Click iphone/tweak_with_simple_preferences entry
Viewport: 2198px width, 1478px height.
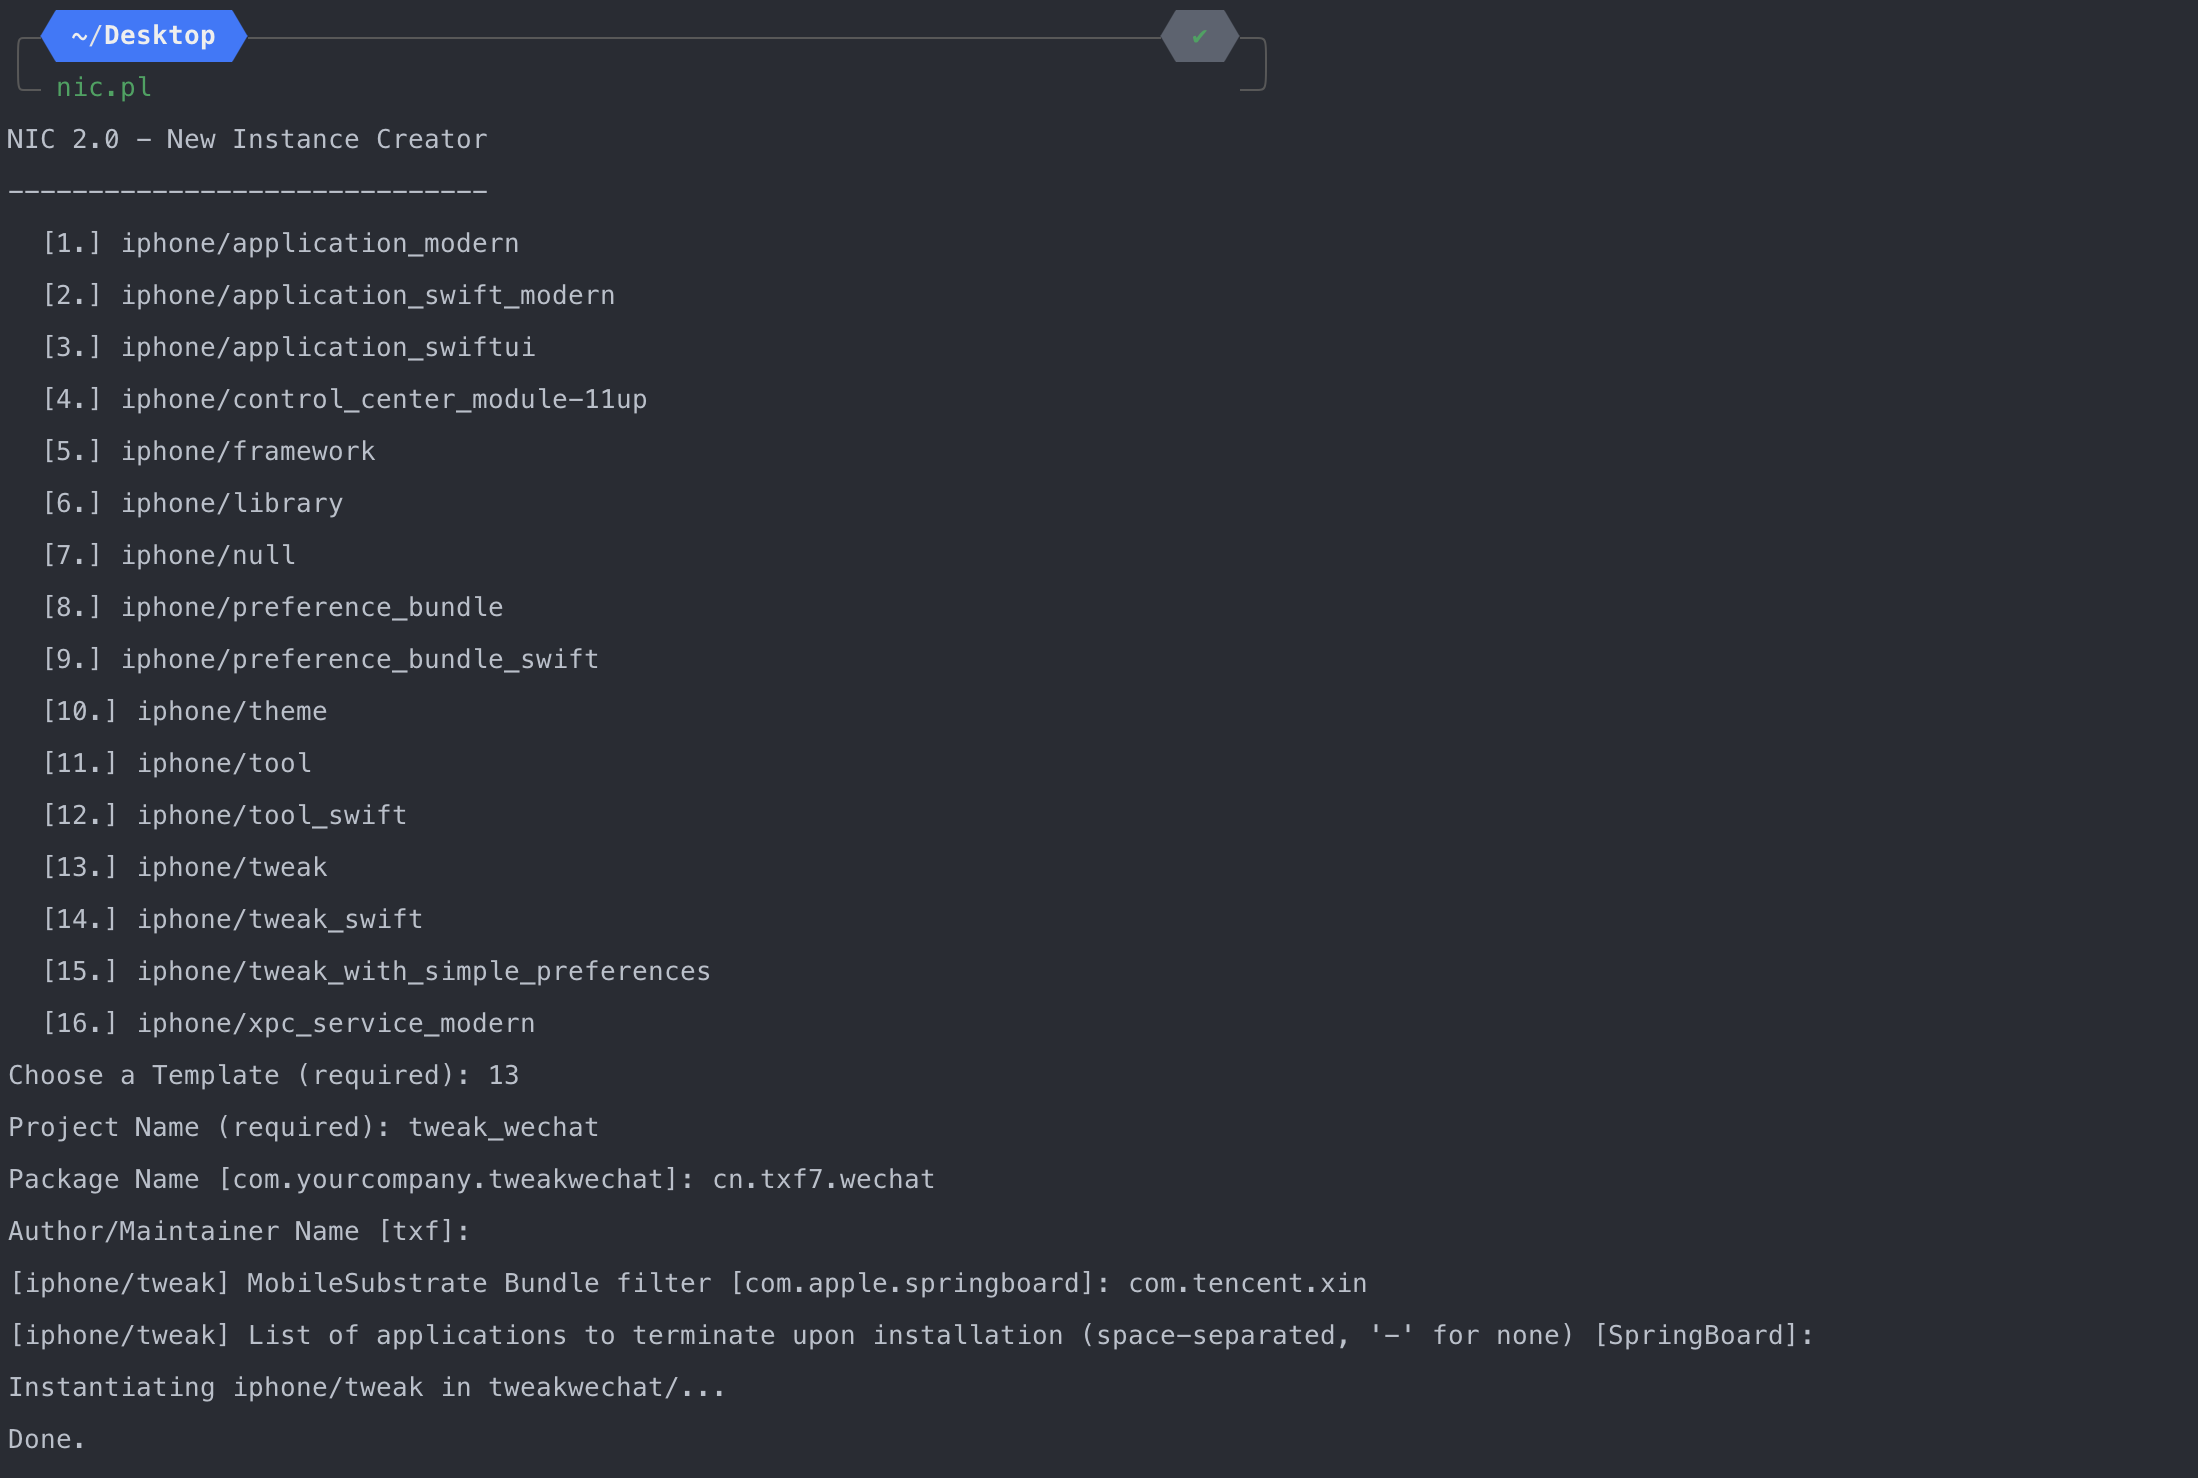[377, 971]
